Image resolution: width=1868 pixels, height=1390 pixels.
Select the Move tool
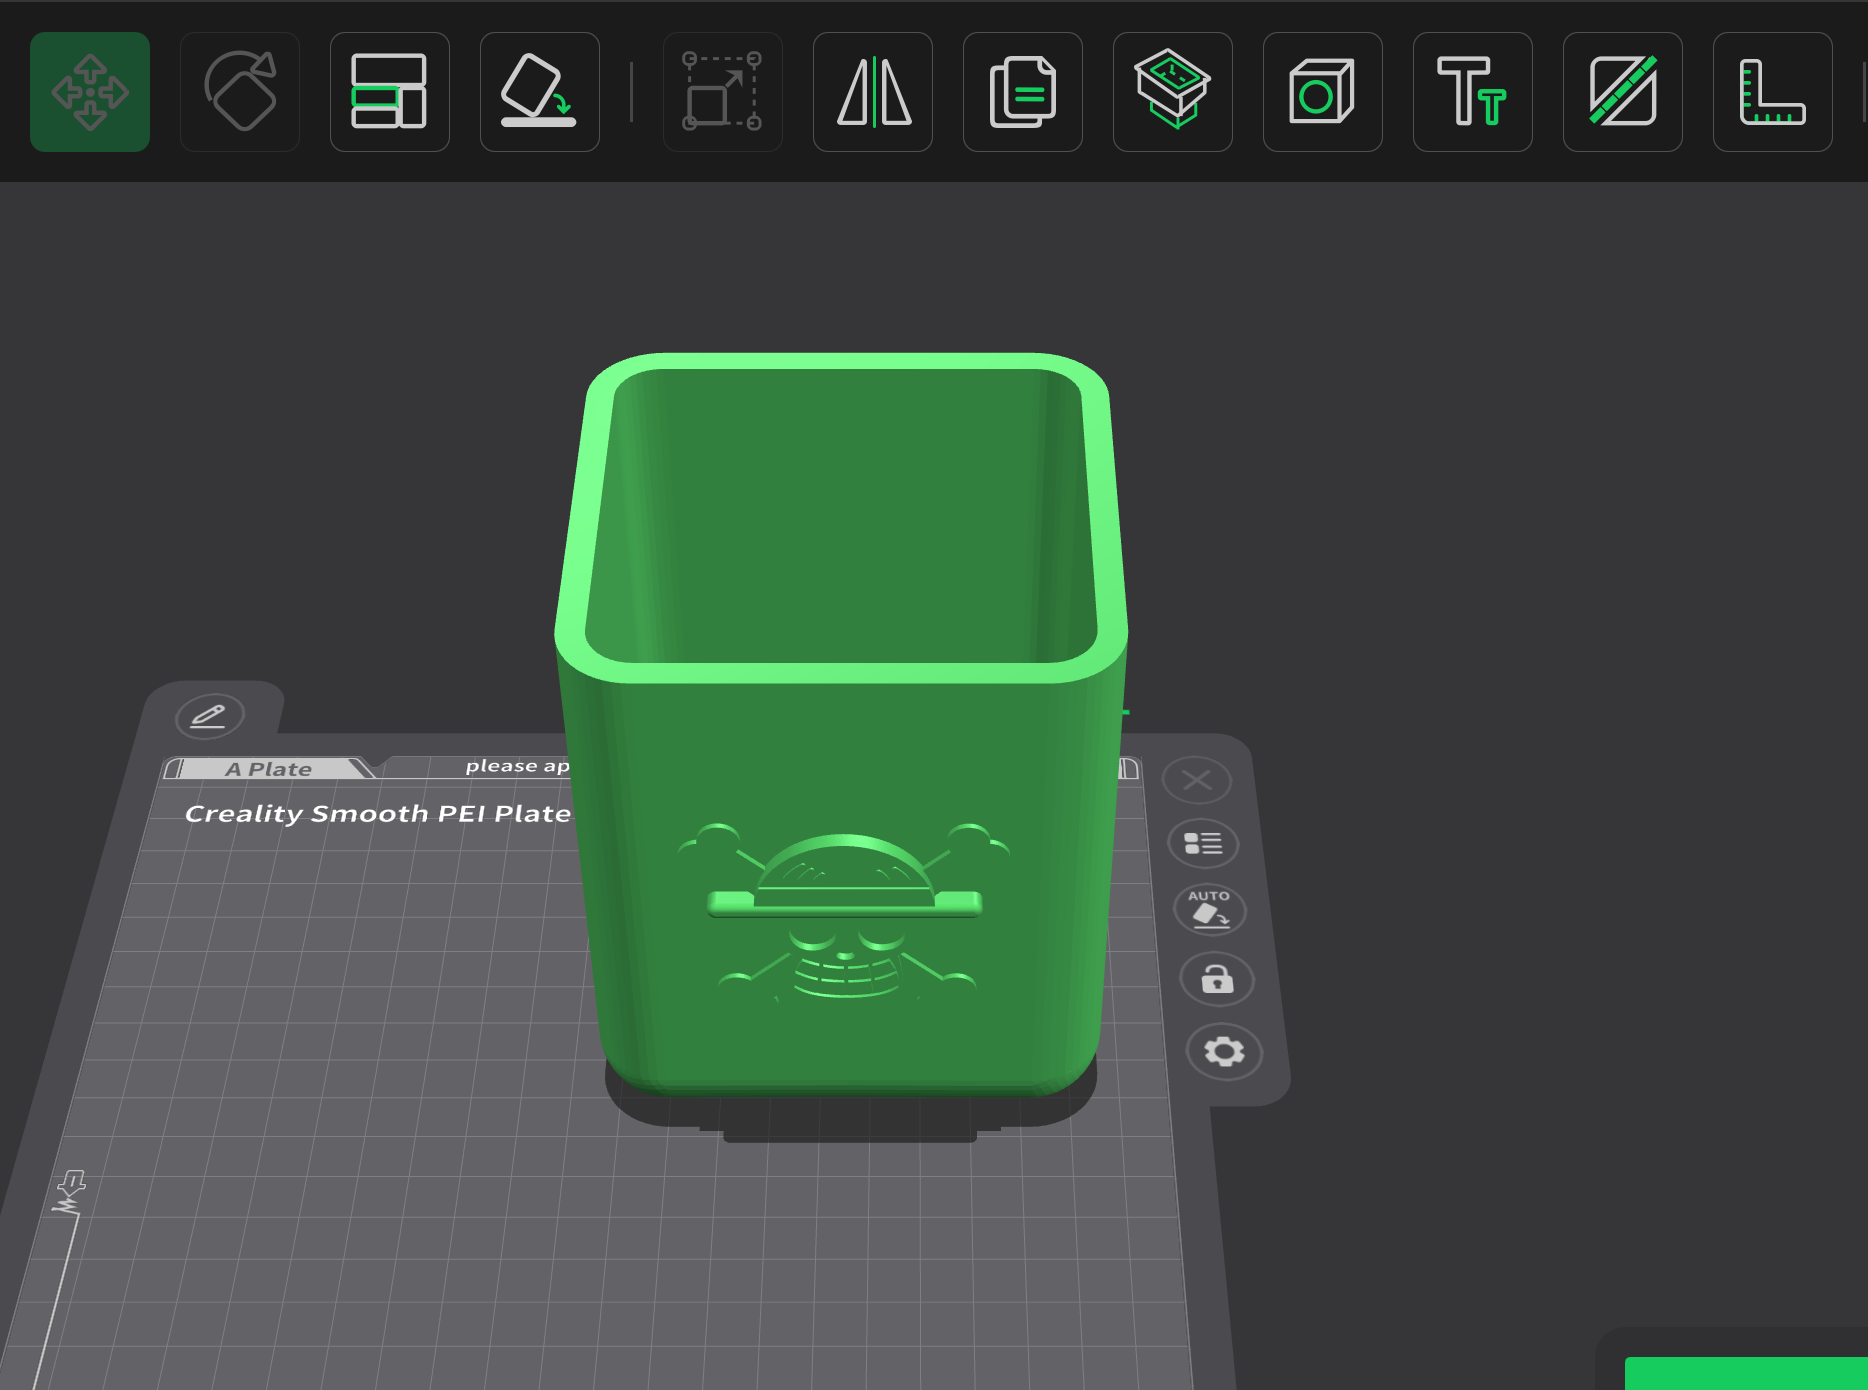[90, 92]
